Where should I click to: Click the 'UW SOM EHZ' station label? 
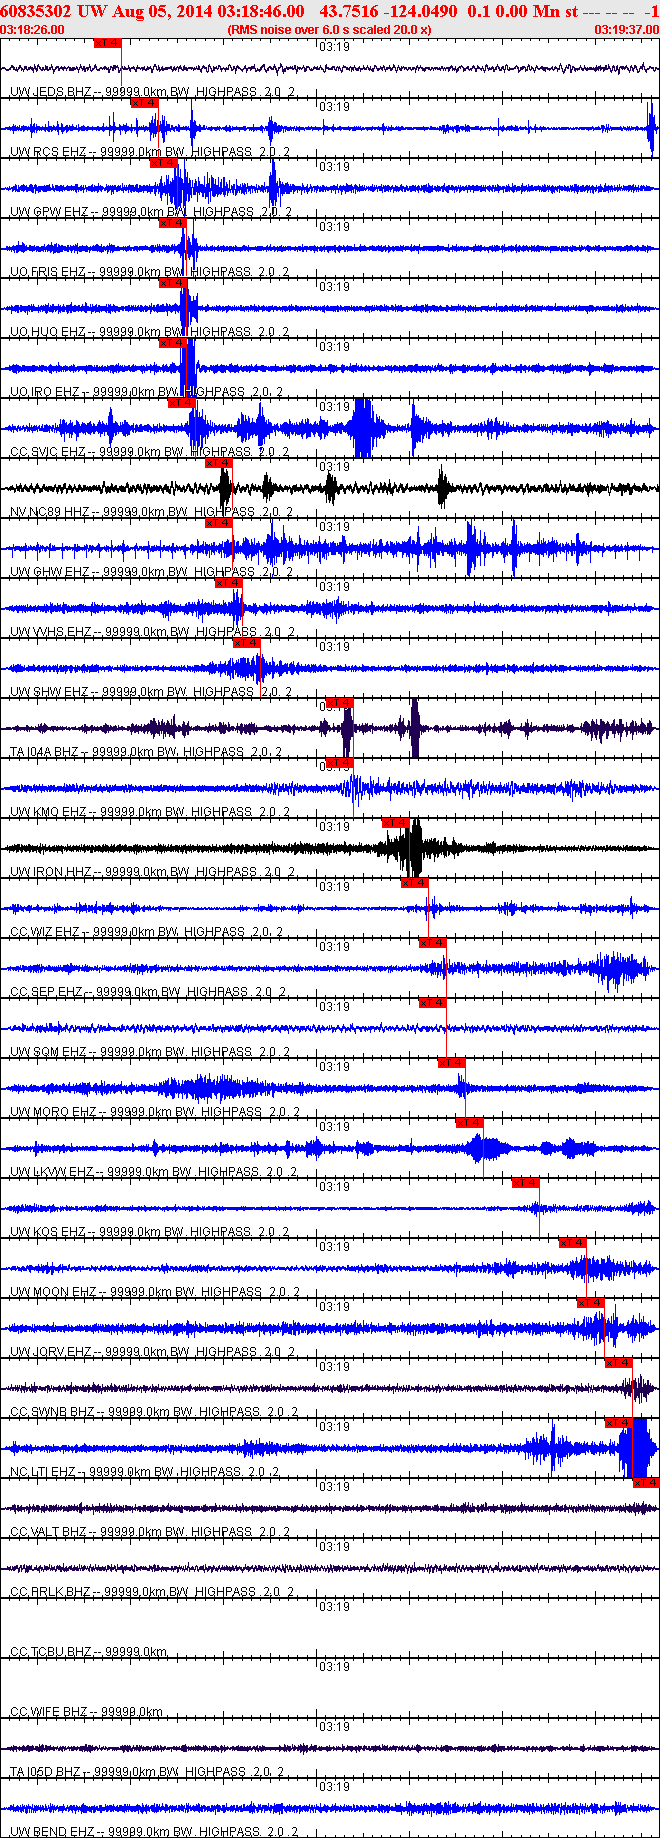pos(49,1052)
